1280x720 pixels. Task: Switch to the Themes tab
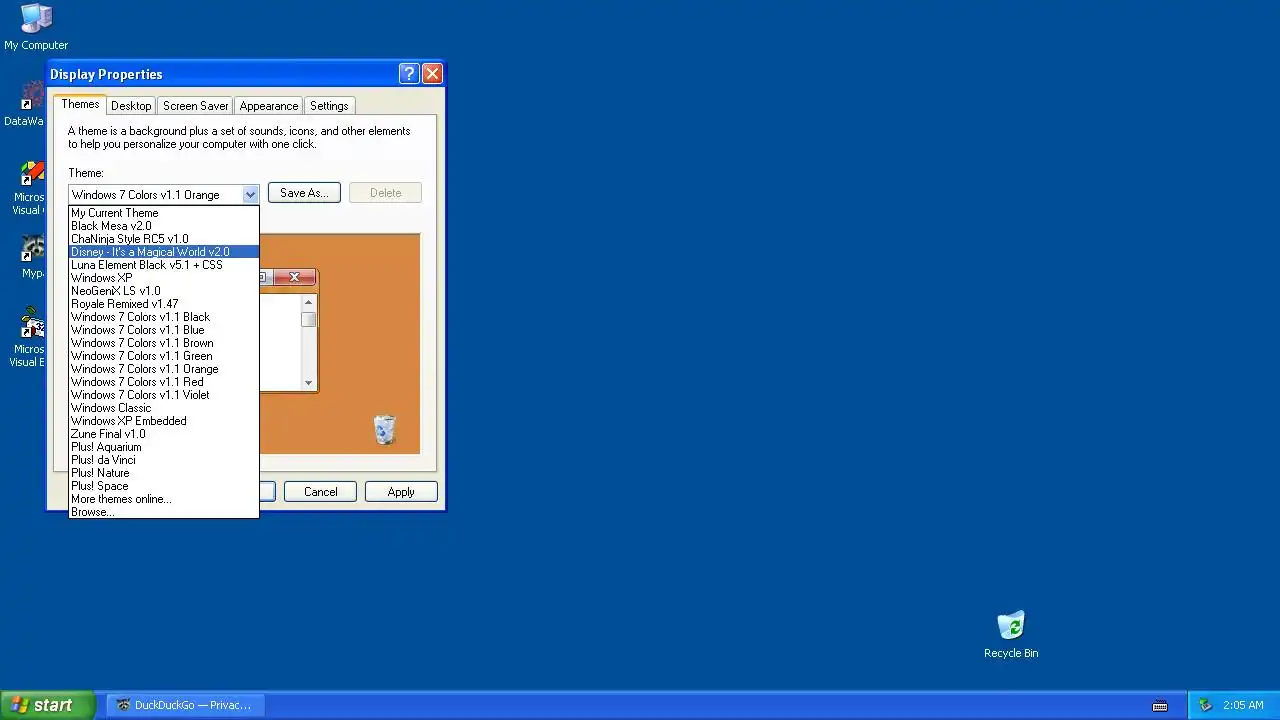pyautogui.click(x=80, y=104)
